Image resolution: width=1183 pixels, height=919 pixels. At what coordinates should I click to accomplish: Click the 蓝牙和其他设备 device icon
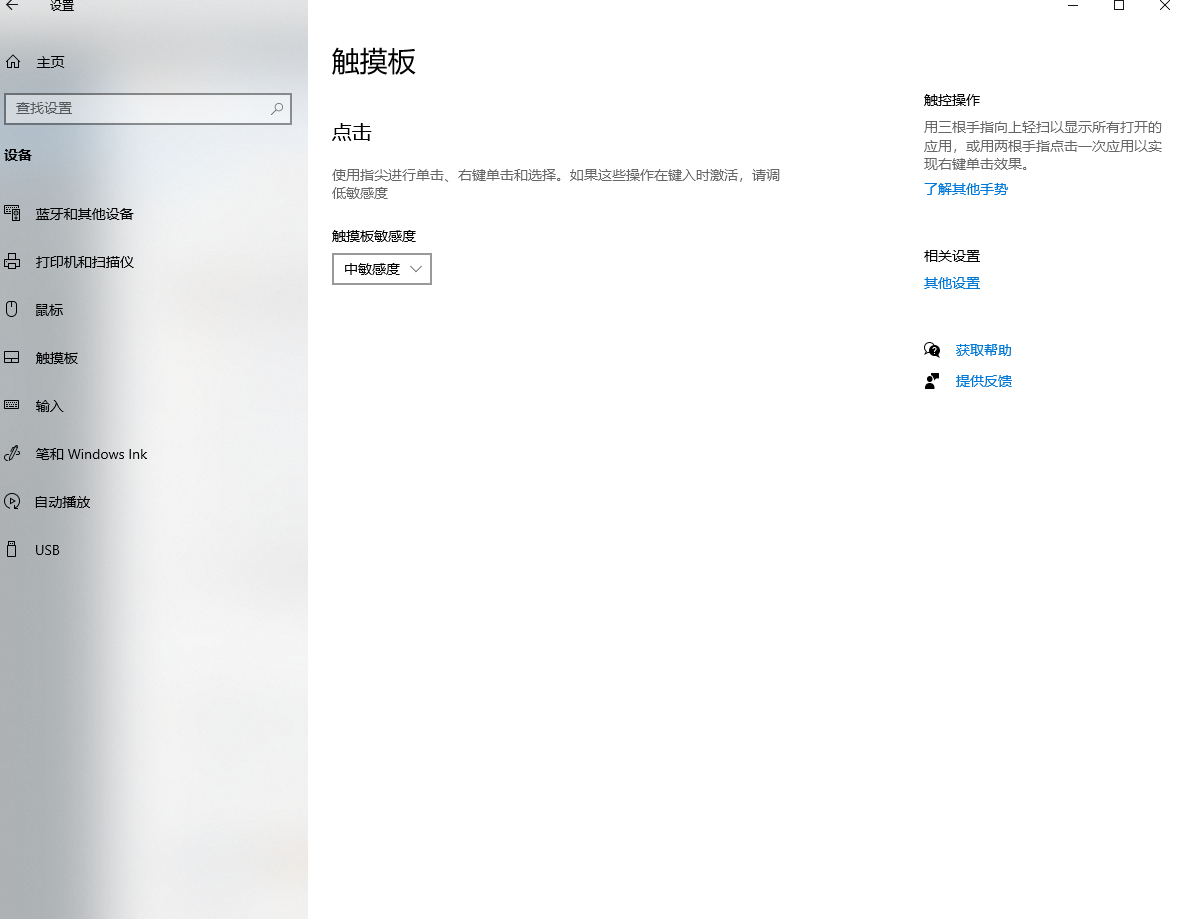coord(12,214)
